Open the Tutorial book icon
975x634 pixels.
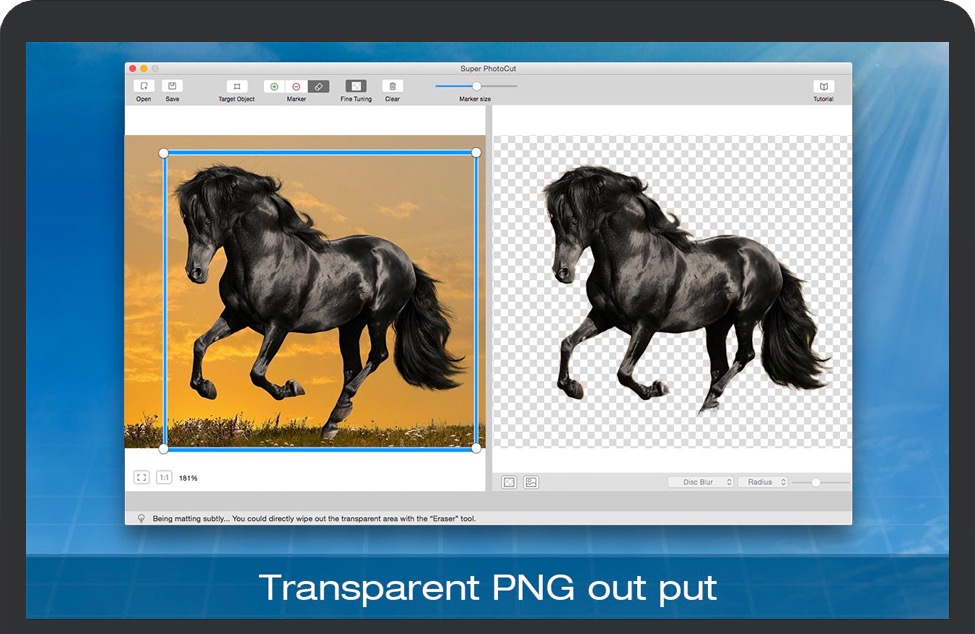click(823, 86)
